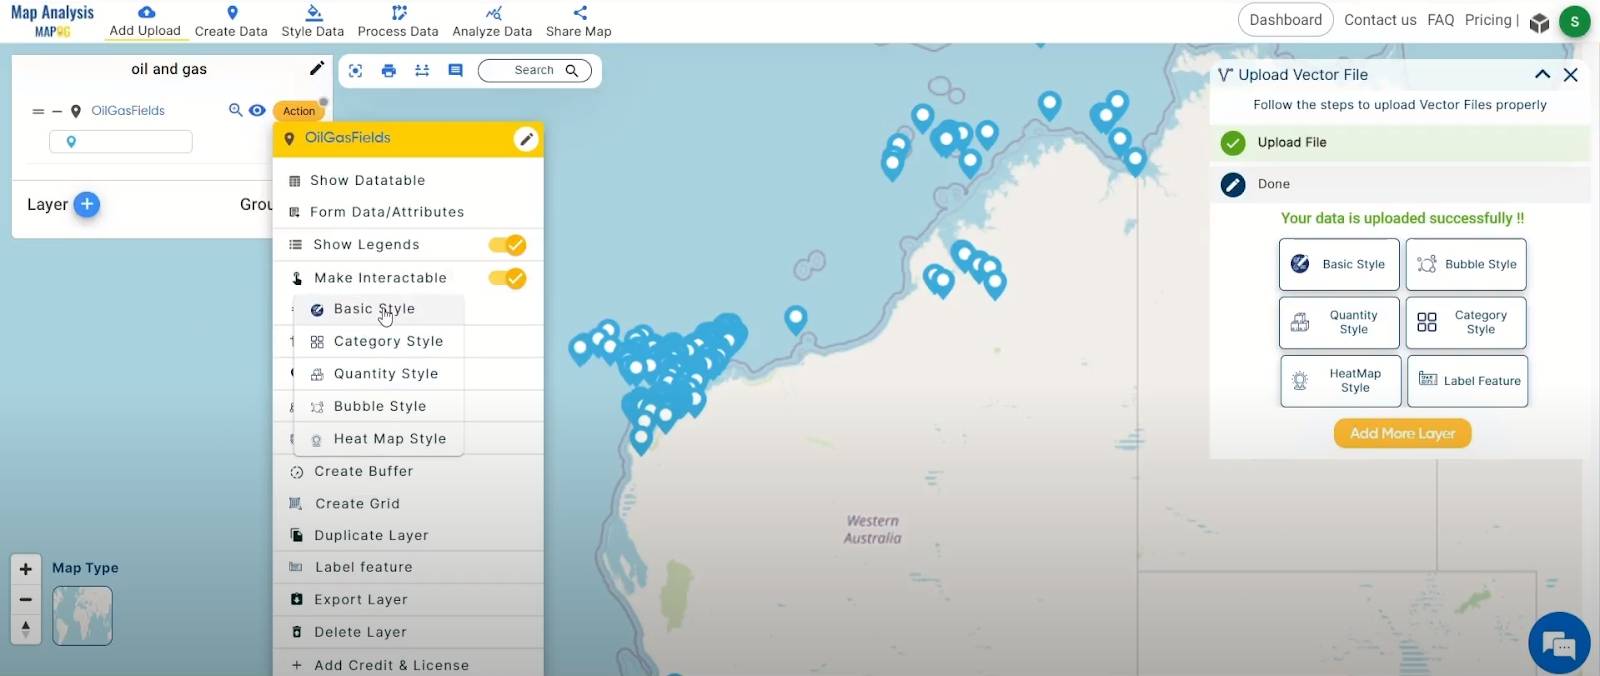The width and height of the screenshot is (1600, 676).
Task: Select Category Style in the layer action menu
Action: coord(379,341)
